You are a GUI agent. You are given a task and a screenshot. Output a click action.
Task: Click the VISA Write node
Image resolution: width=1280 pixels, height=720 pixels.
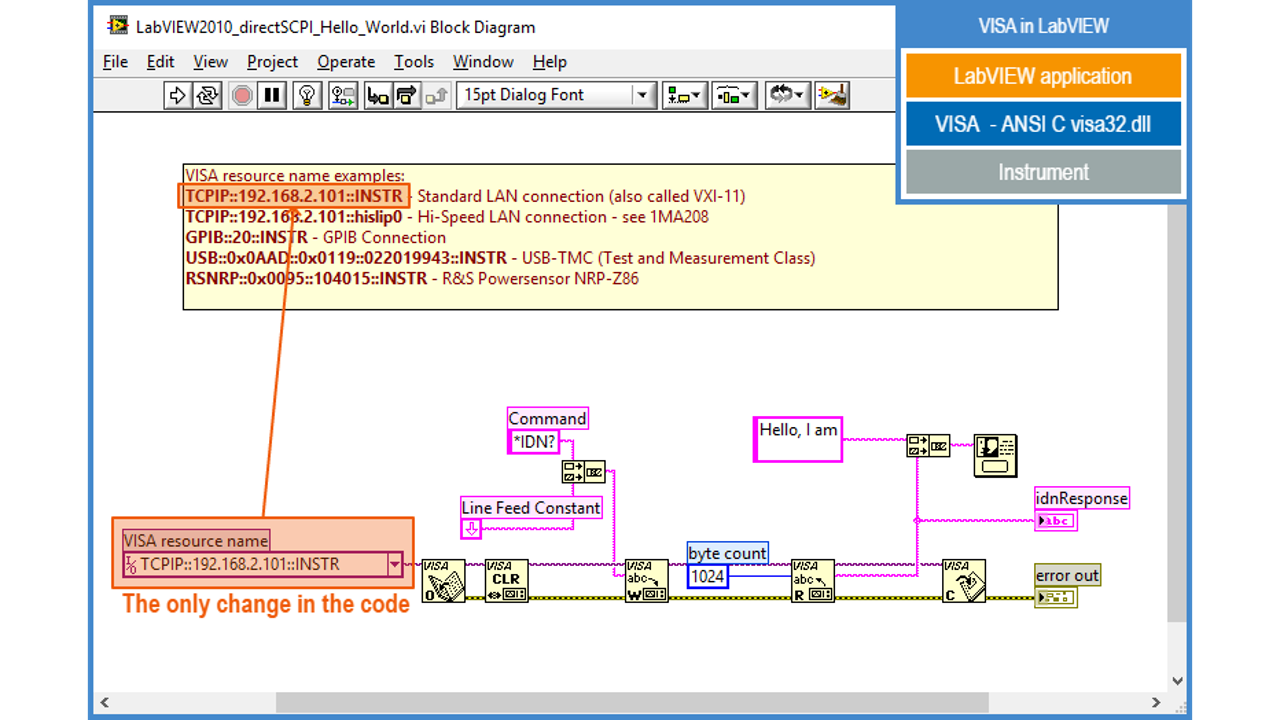[x=646, y=581]
